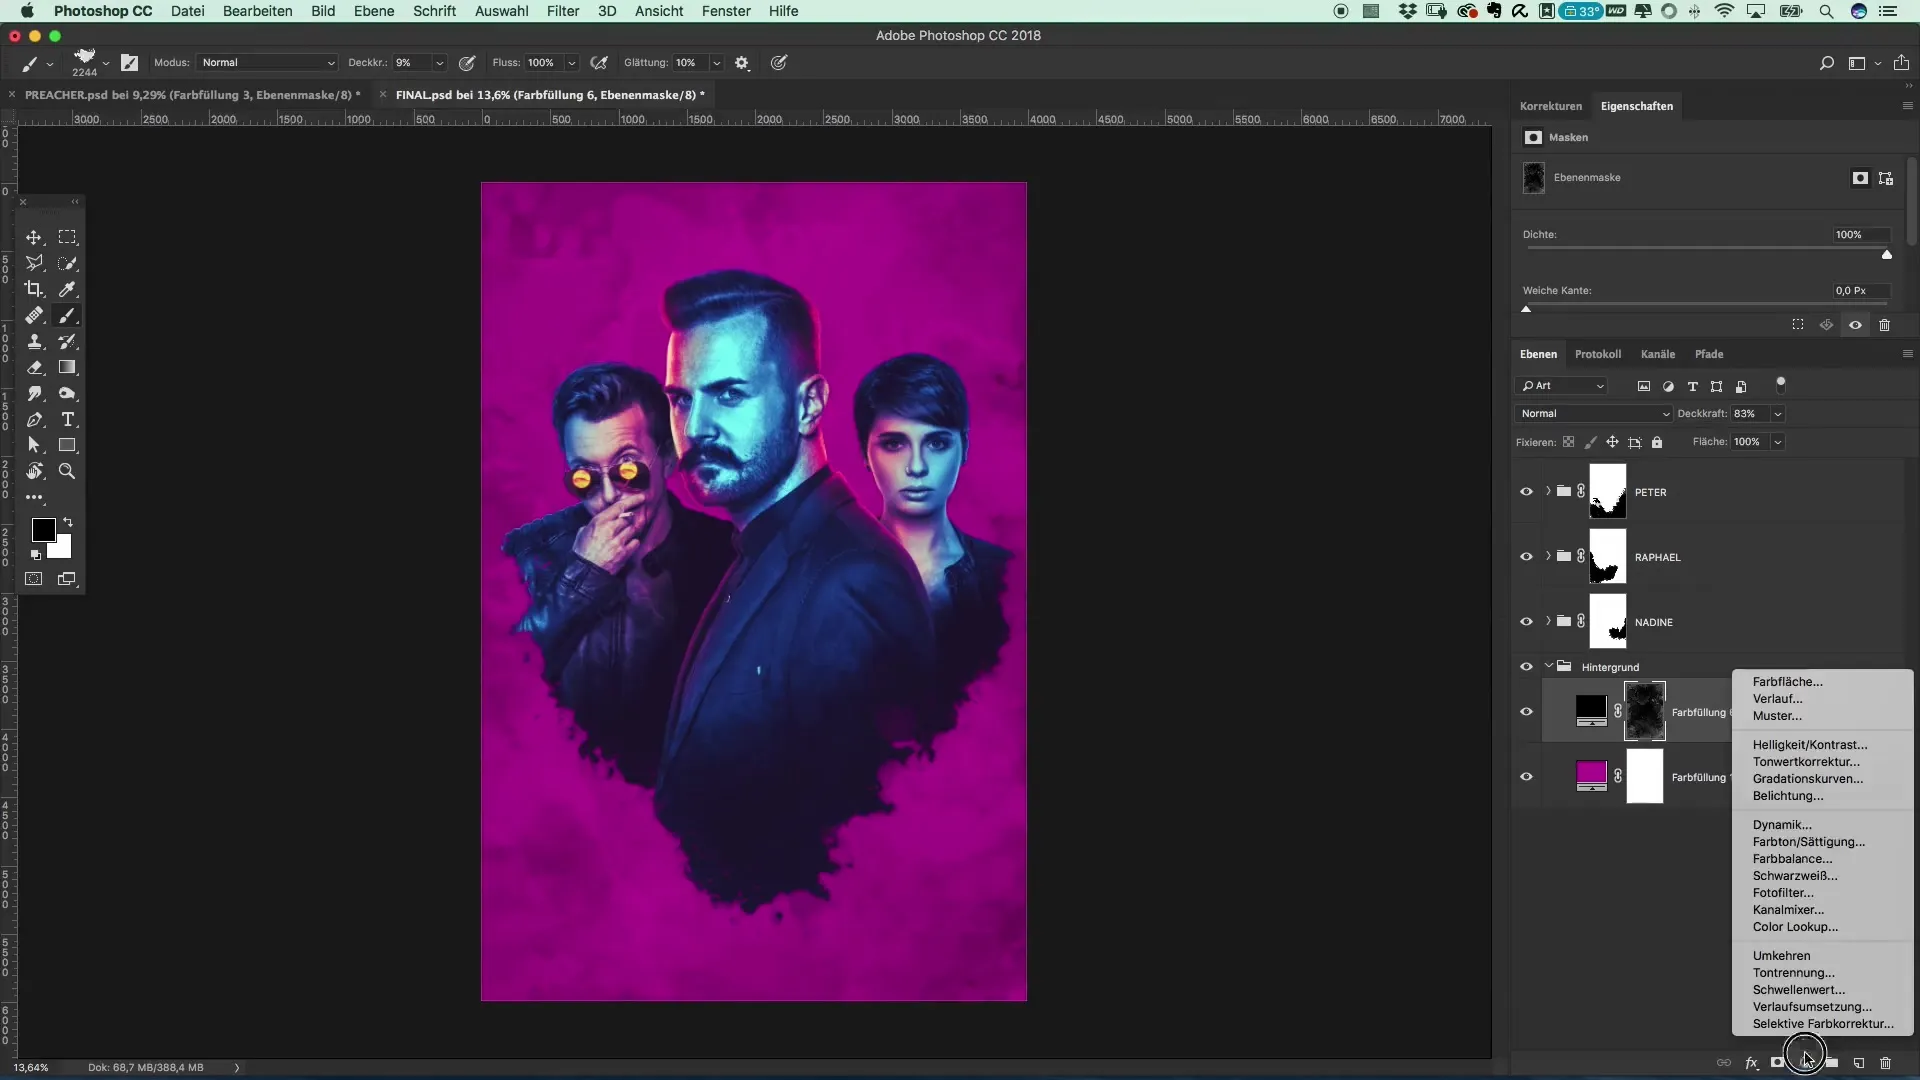Image resolution: width=1920 pixels, height=1080 pixels.
Task: Select the Path Selection tool
Action: click(x=34, y=445)
